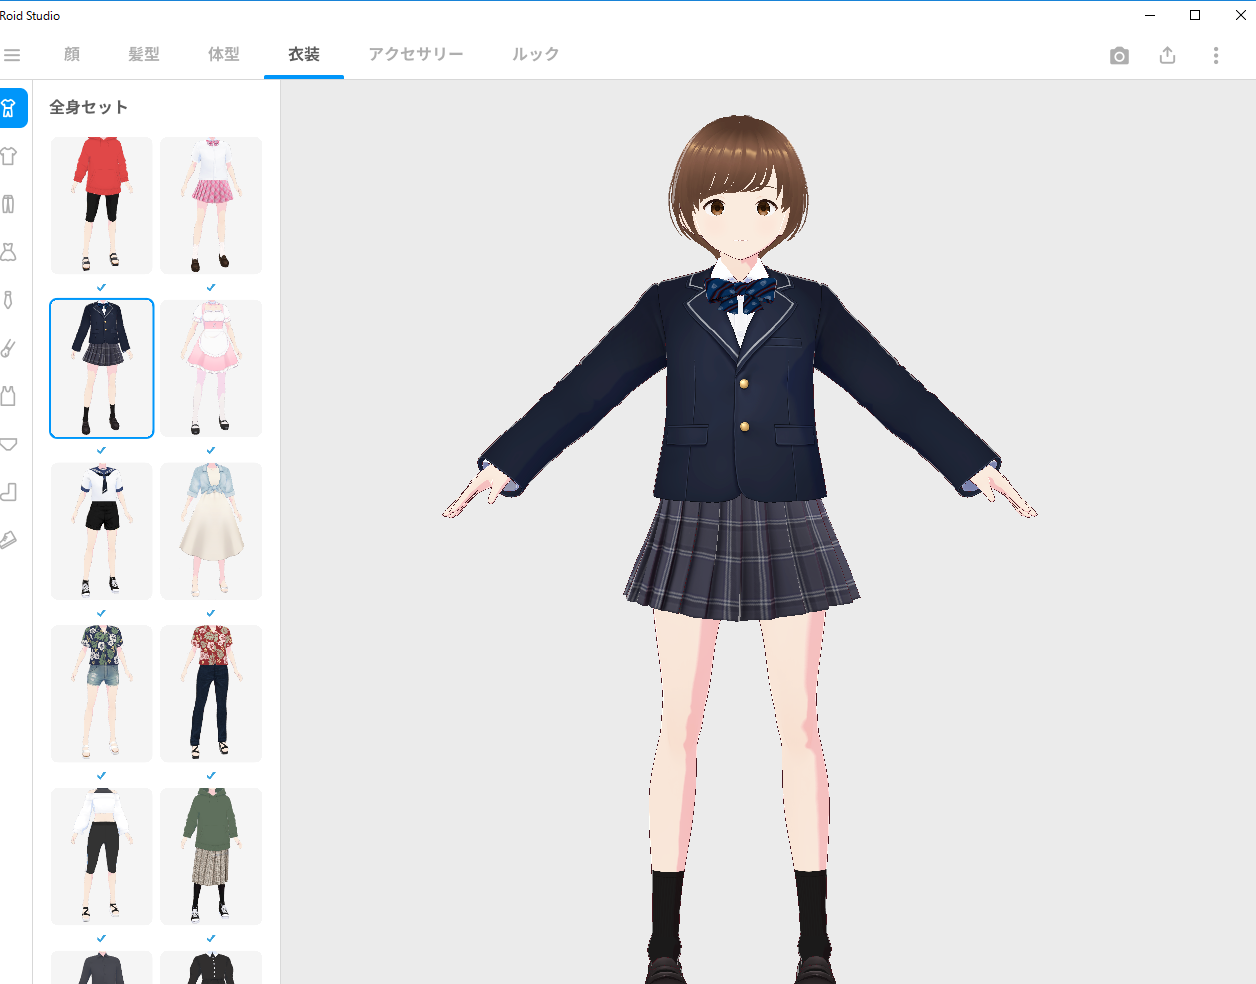The height and width of the screenshot is (984, 1256).
Task: Select the tank top inner tops icon
Action: click(9, 396)
